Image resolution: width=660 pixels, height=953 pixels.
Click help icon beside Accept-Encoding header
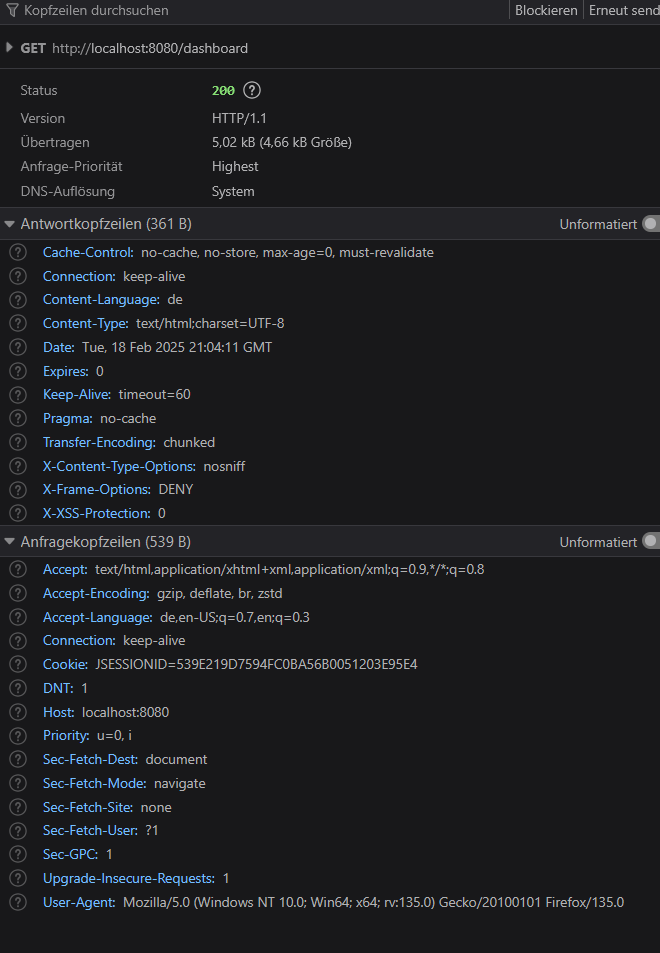(18, 593)
